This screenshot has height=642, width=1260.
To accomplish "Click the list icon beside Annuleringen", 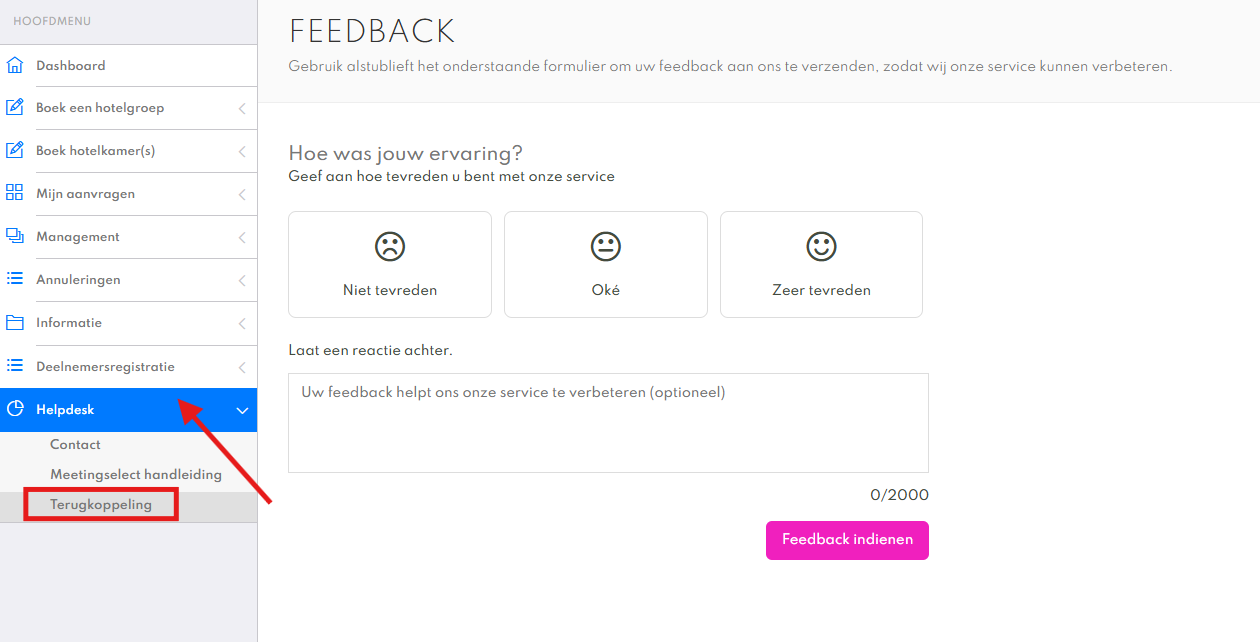I will pos(14,280).
